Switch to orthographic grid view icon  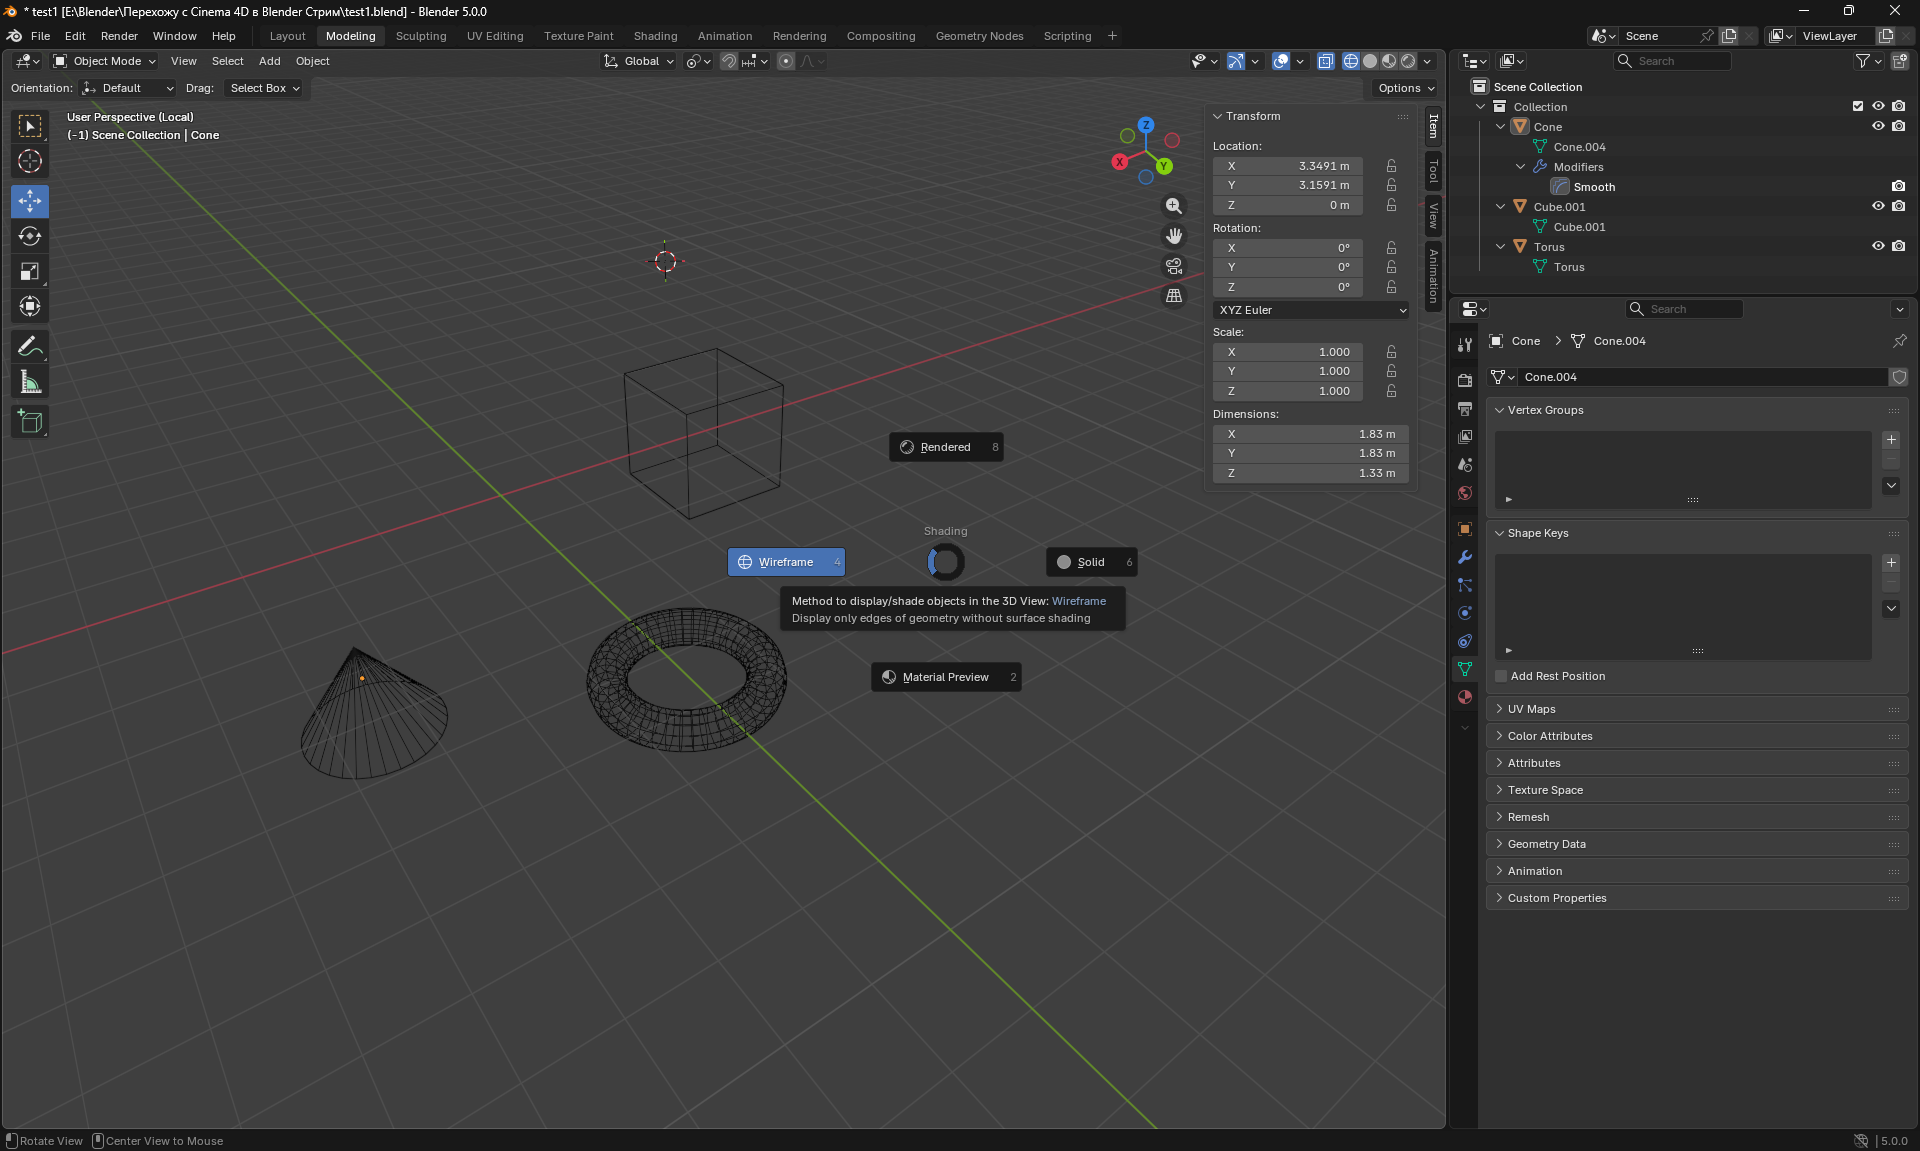click(x=1174, y=296)
